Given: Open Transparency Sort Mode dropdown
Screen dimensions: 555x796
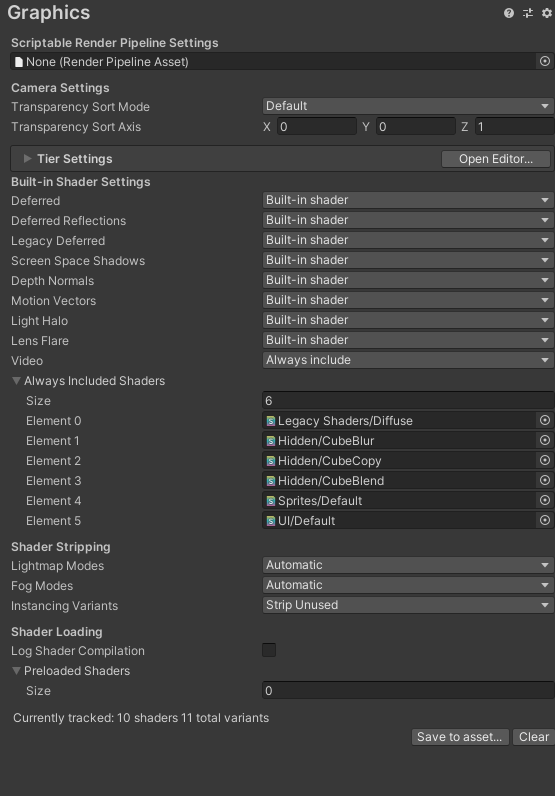Looking at the screenshot, I should point(408,106).
